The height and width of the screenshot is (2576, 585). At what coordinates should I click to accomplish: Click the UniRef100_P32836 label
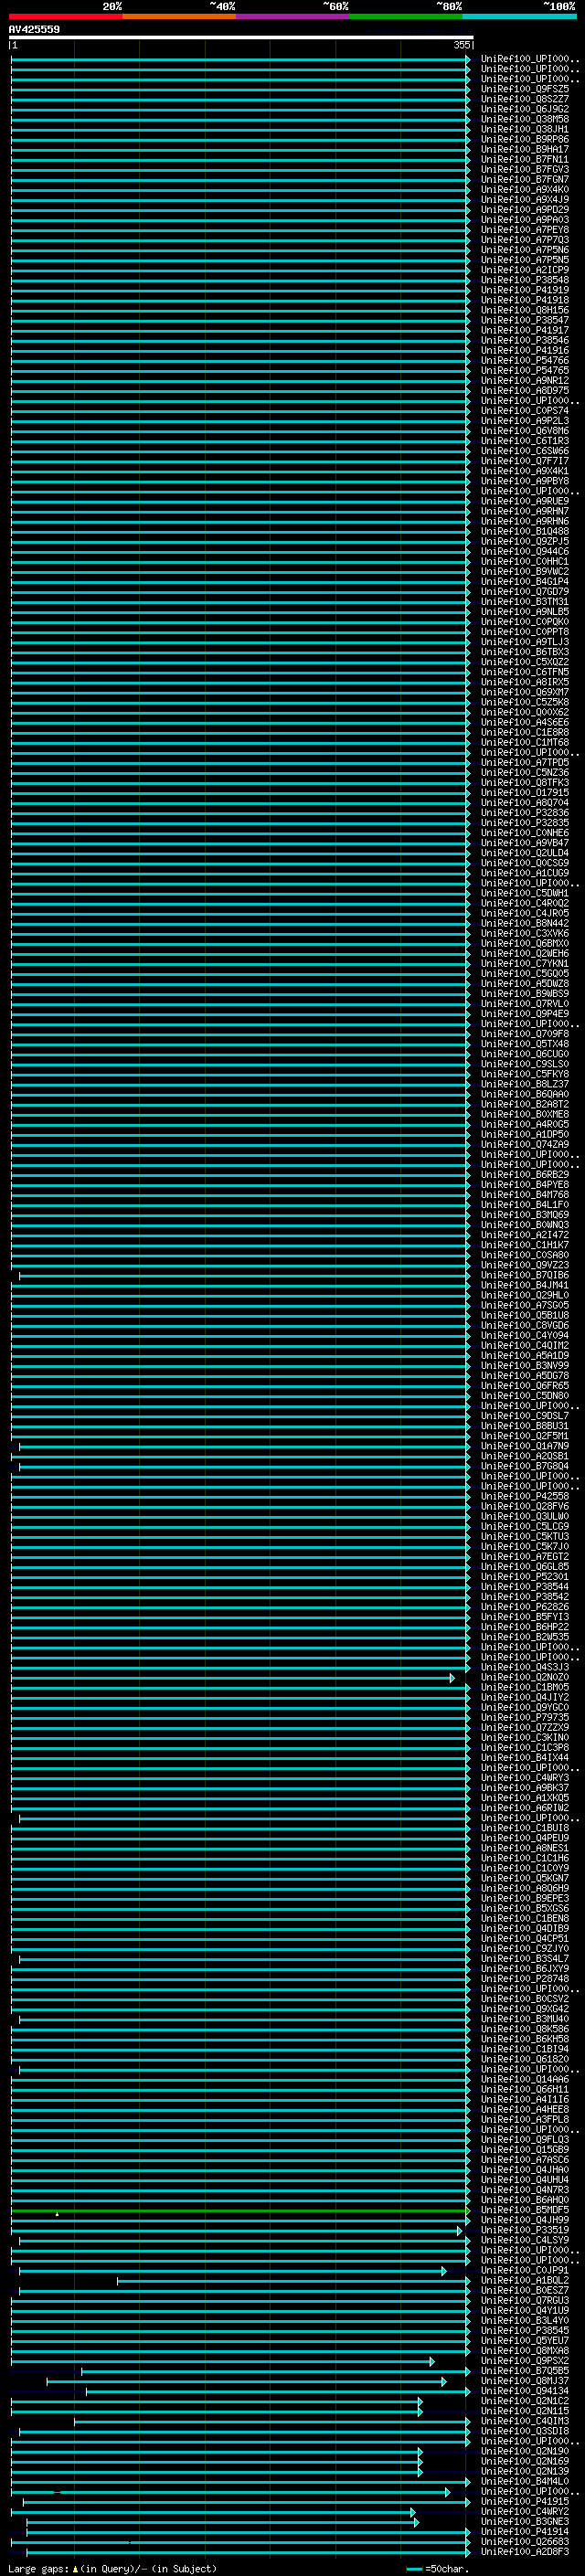pyautogui.click(x=525, y=813)
